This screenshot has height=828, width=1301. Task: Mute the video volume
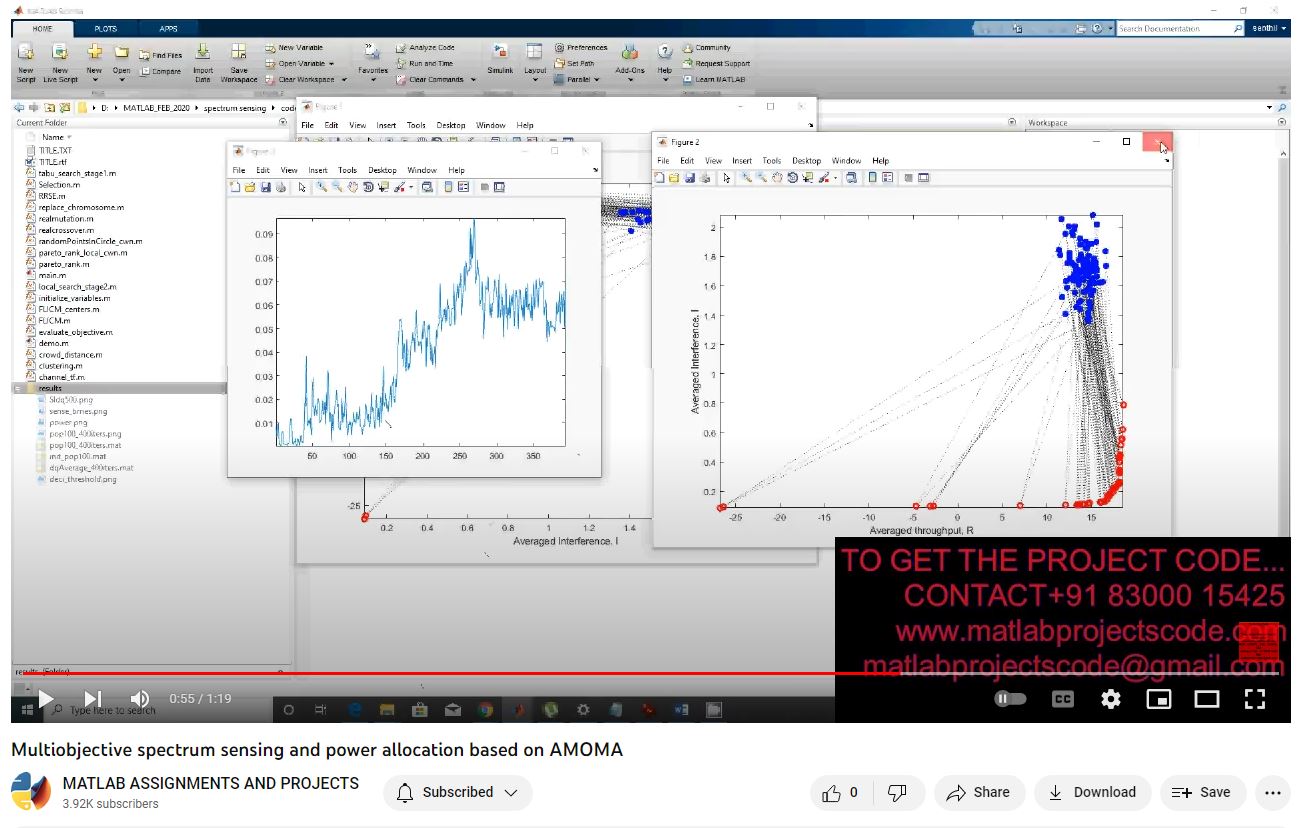(x=140, y=698)
